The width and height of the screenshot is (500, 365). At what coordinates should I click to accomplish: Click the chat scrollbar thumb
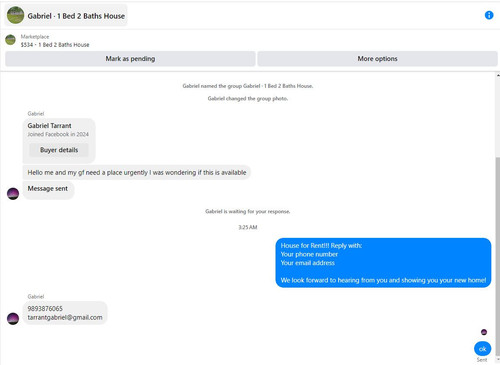click(x=498, y=257)
